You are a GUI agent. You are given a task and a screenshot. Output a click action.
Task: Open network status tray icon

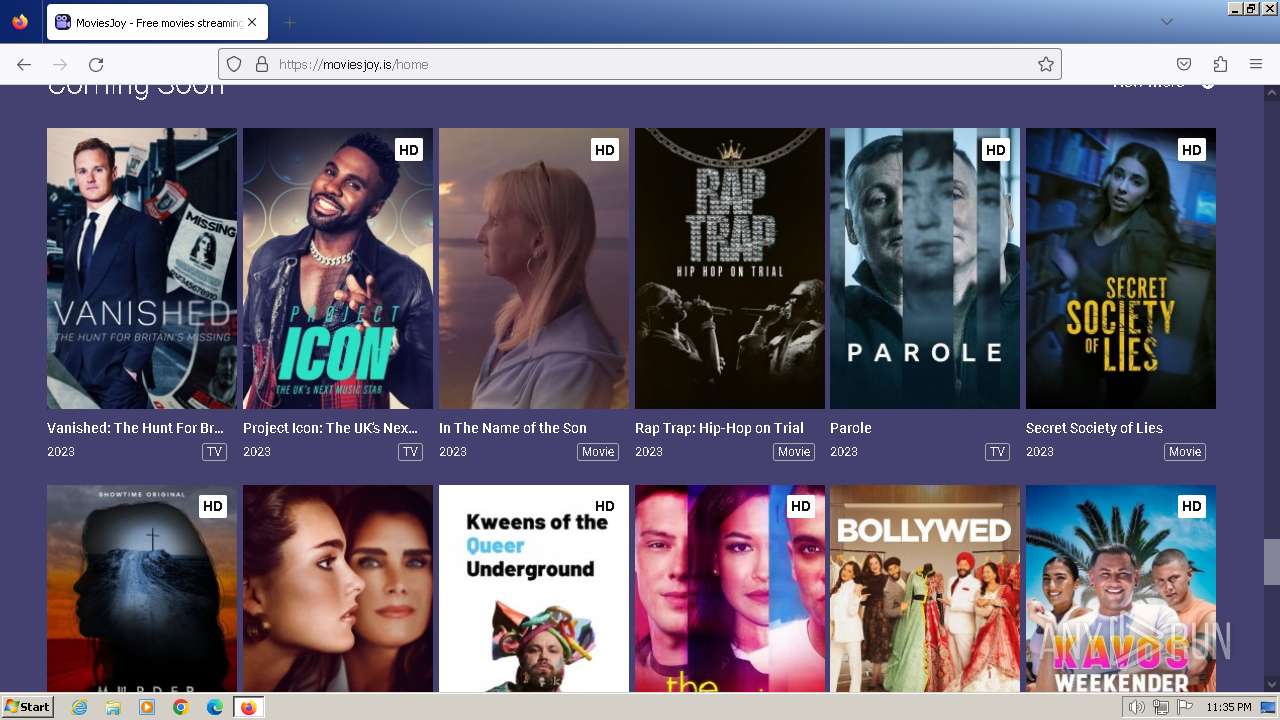(x=1161, y=707)
